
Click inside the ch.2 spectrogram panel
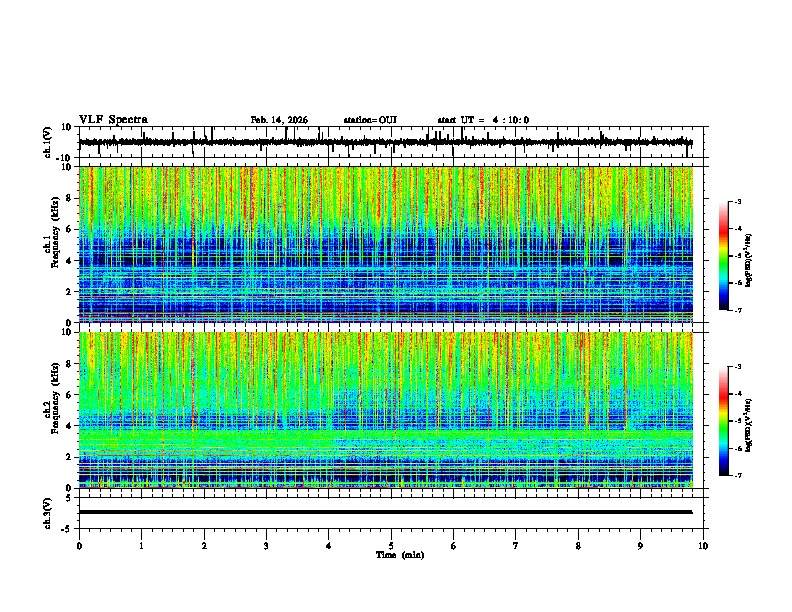click(386, 410)
